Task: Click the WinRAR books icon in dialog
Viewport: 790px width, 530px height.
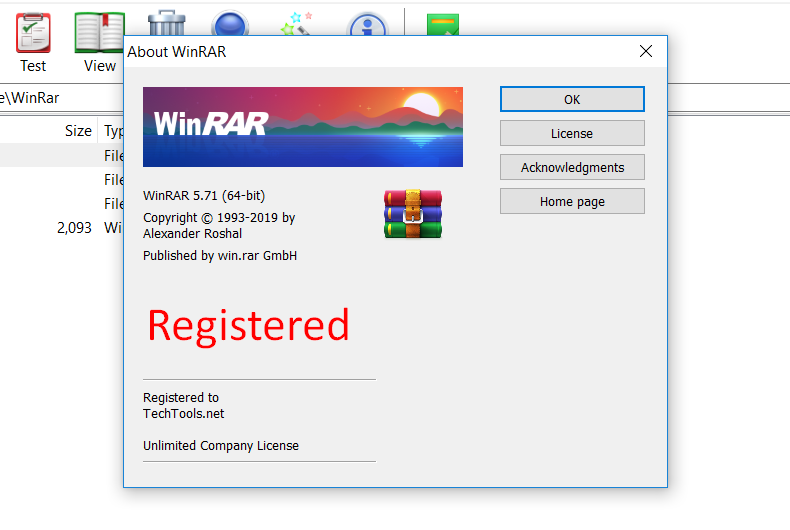Action: [x=413, y=214]
